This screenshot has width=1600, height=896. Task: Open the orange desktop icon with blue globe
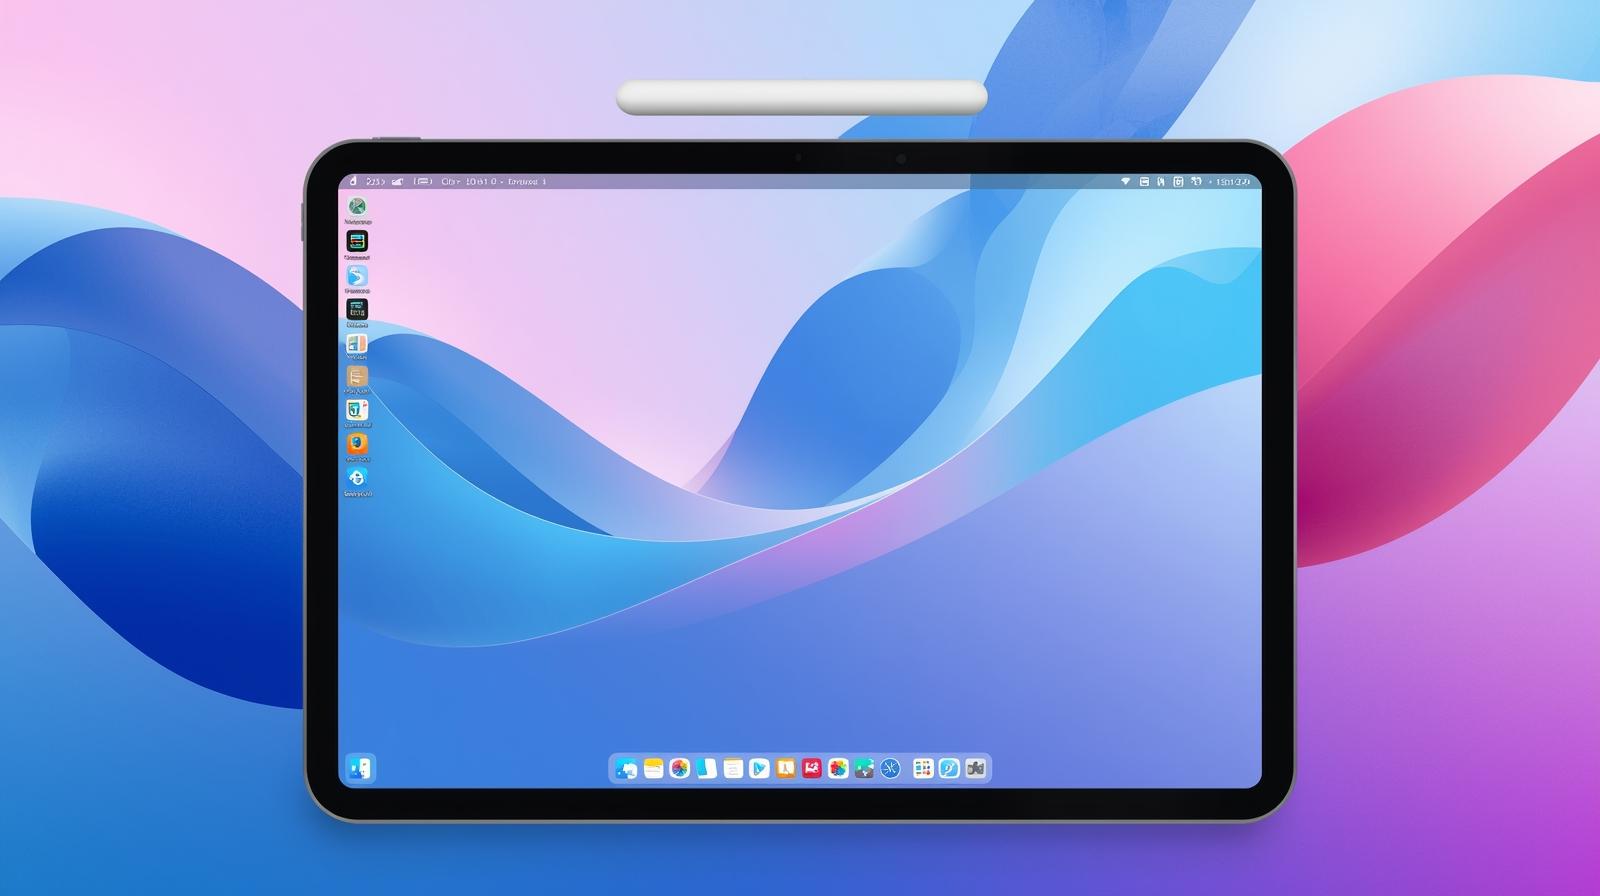[357, 443]
